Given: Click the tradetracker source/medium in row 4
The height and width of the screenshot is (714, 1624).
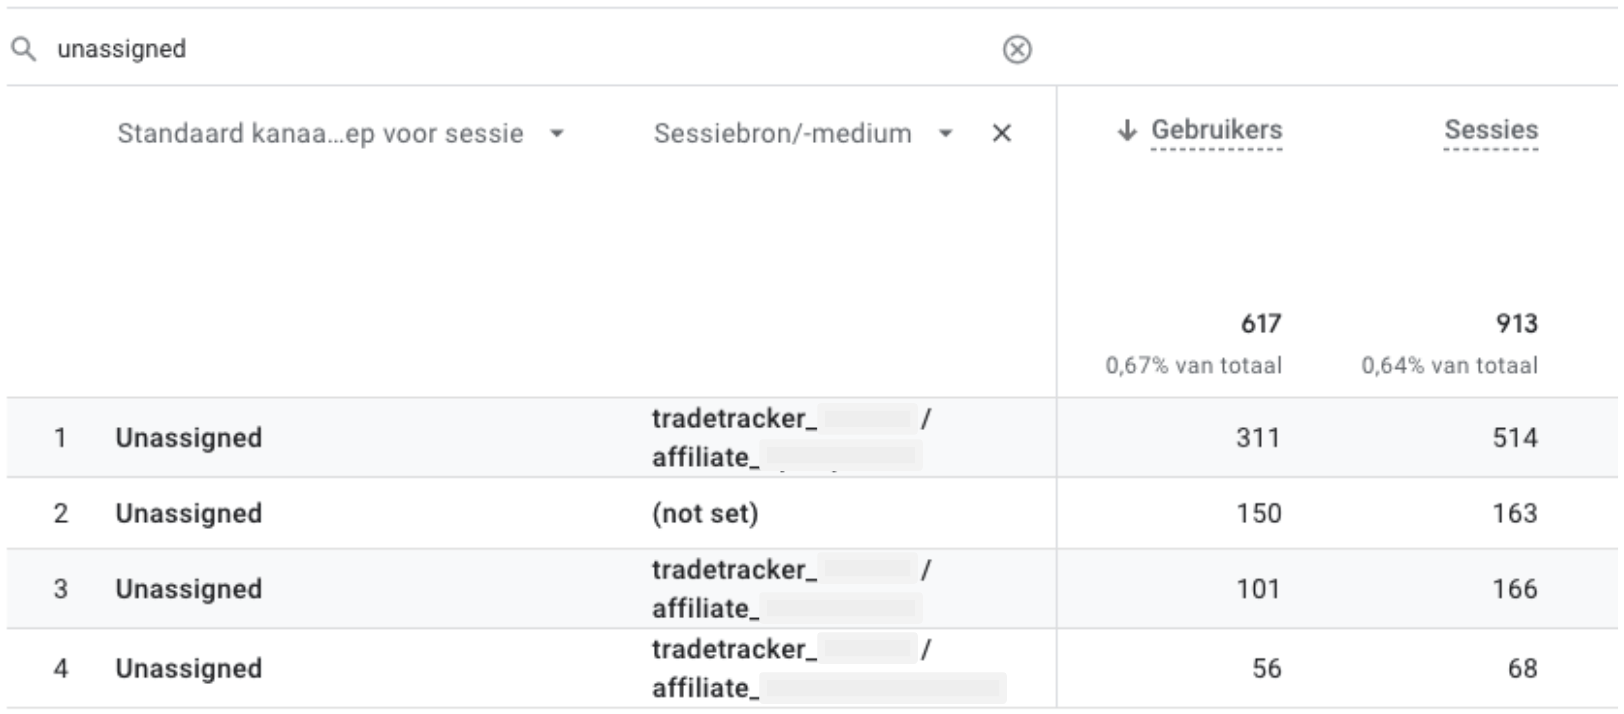Looking at the screenshot, I should 734,668.
